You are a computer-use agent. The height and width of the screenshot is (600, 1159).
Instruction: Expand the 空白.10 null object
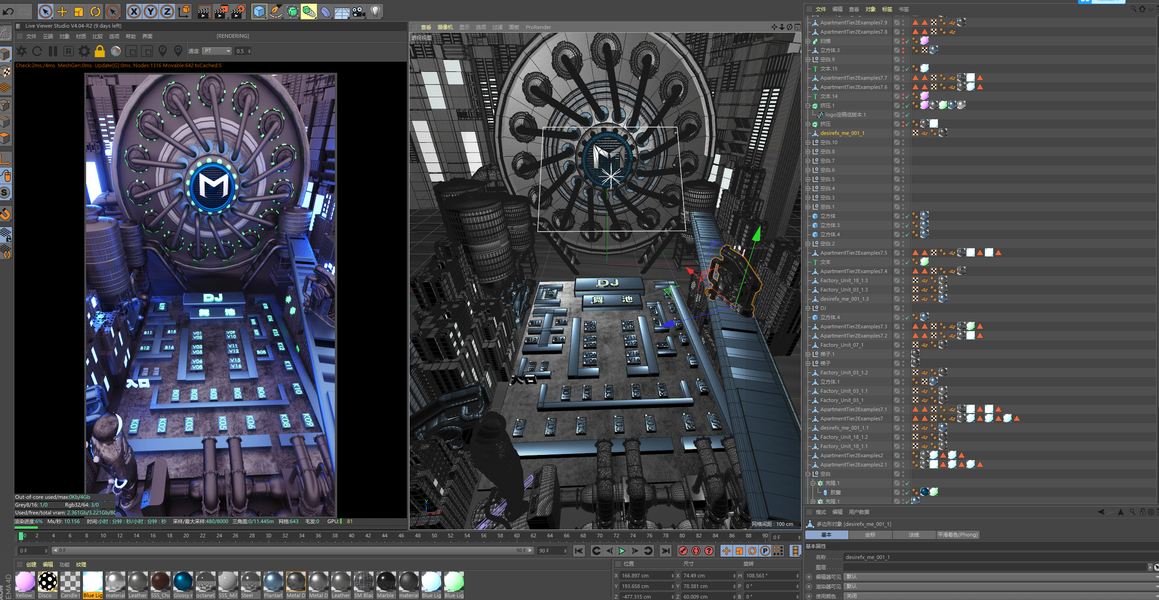pos(809,143)
